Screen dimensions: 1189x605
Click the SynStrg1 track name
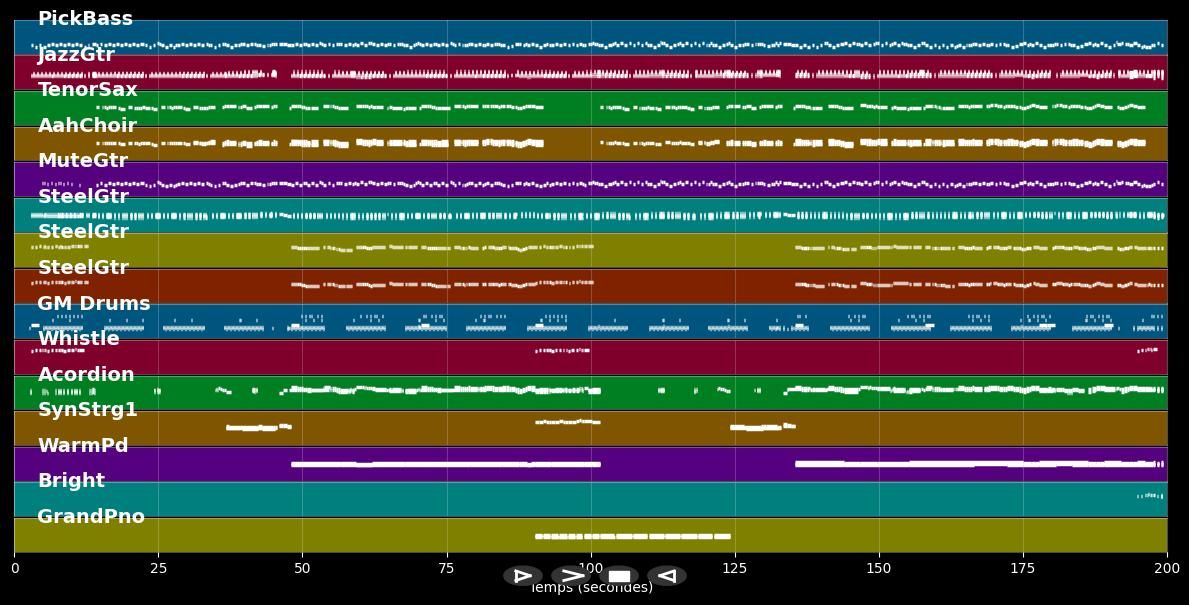click(88, 410)
